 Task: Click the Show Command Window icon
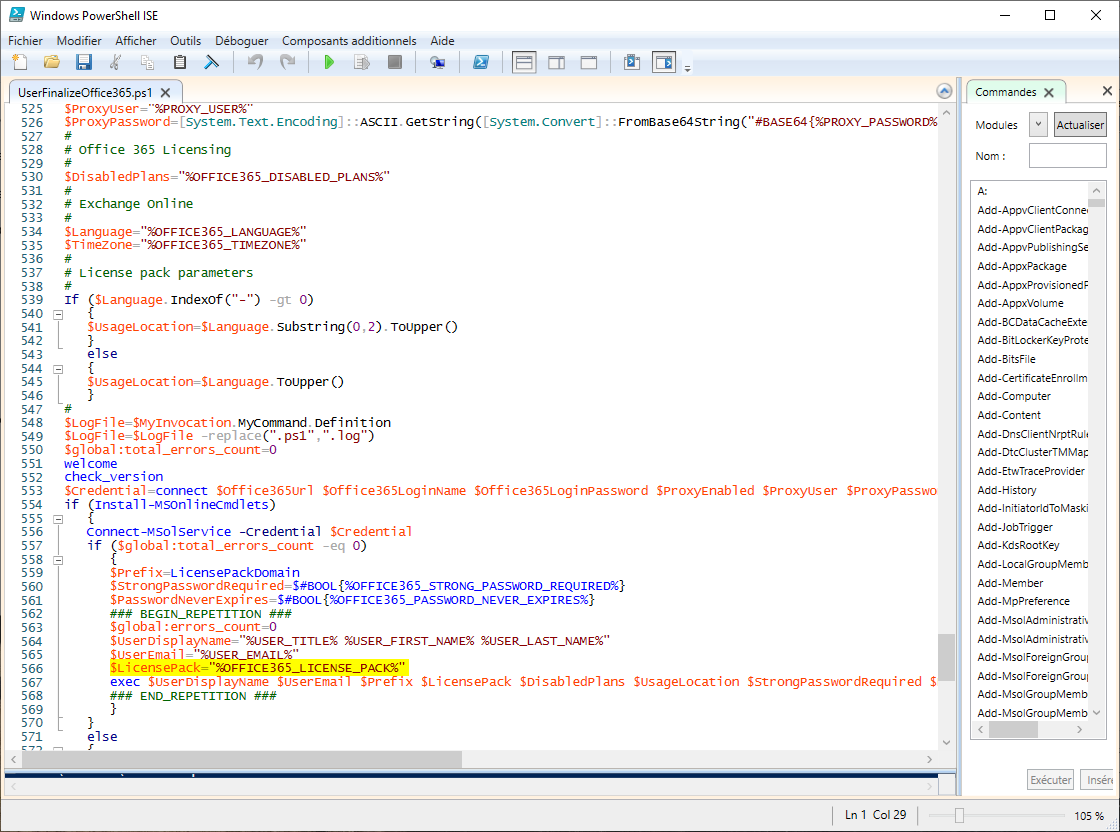[x=631, y=62]
